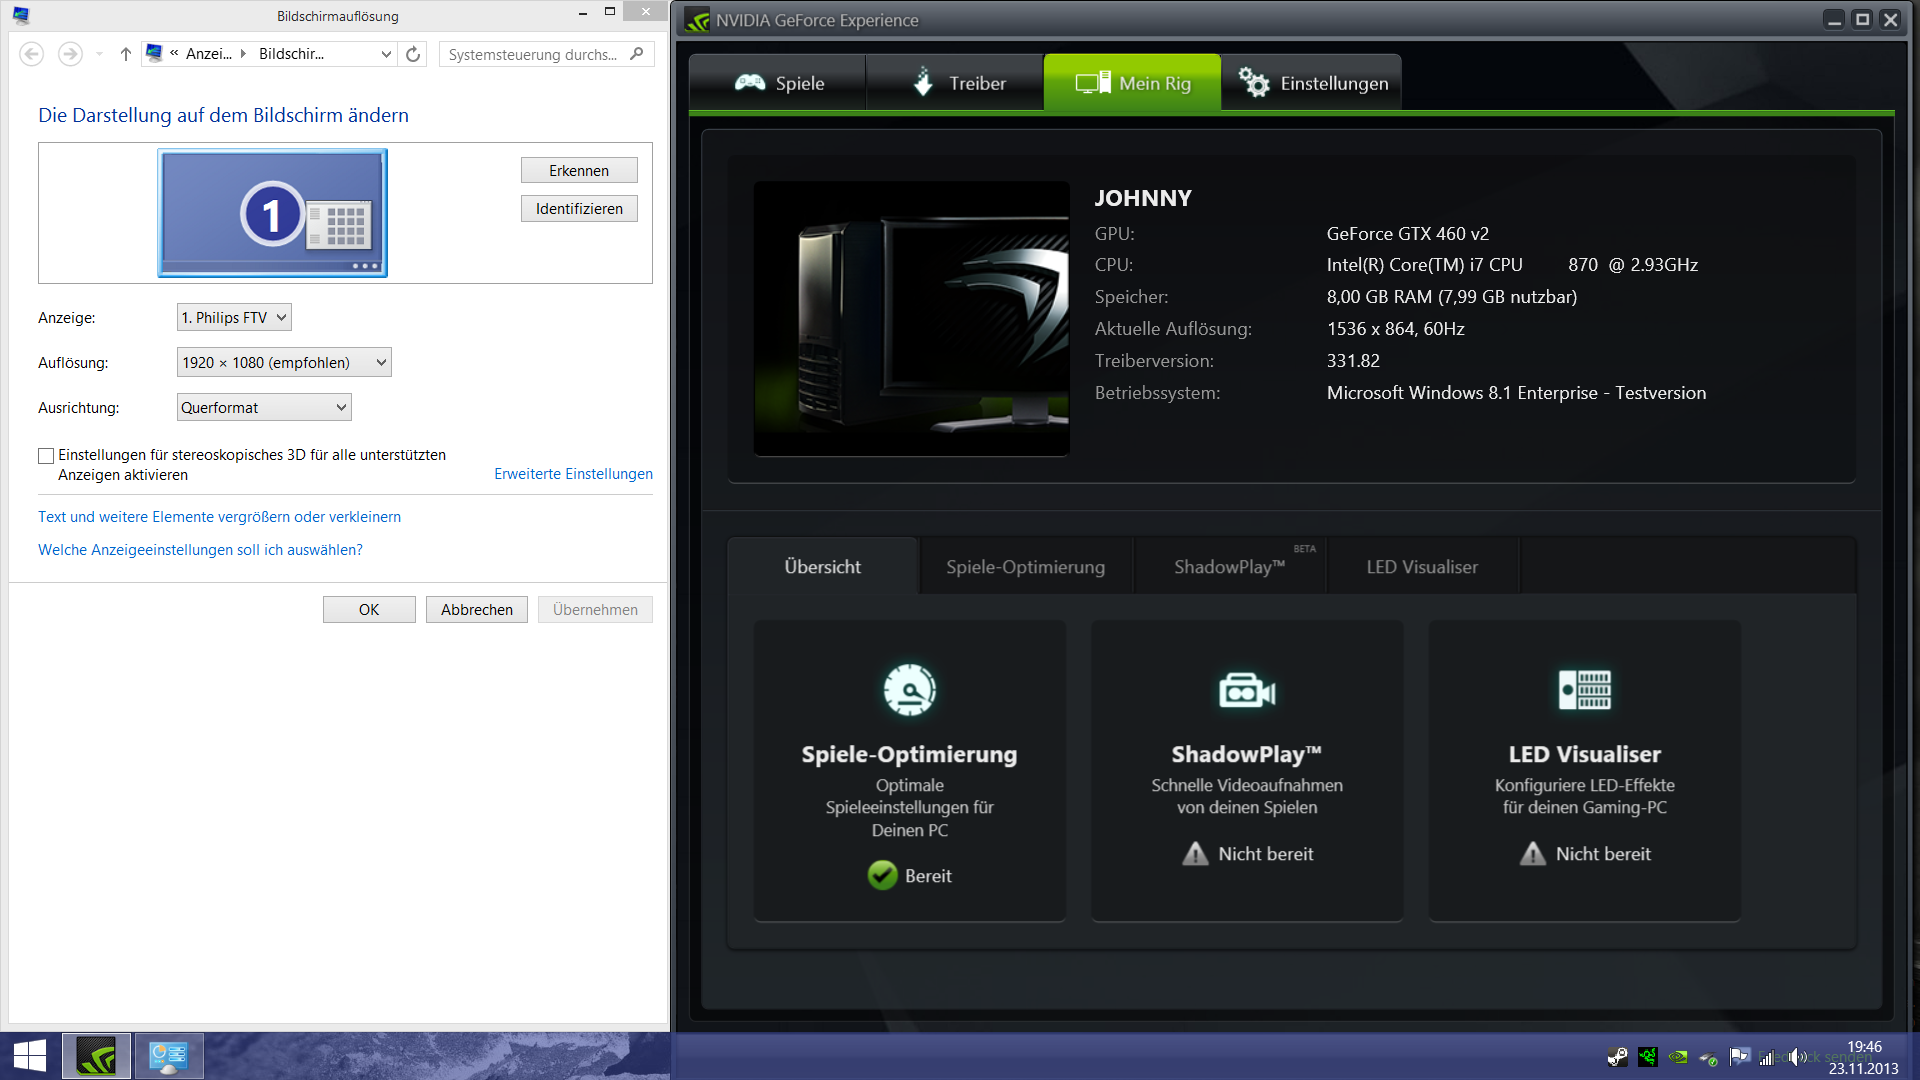Expand the Auflösung resolution dropdown

click(284, 363)
